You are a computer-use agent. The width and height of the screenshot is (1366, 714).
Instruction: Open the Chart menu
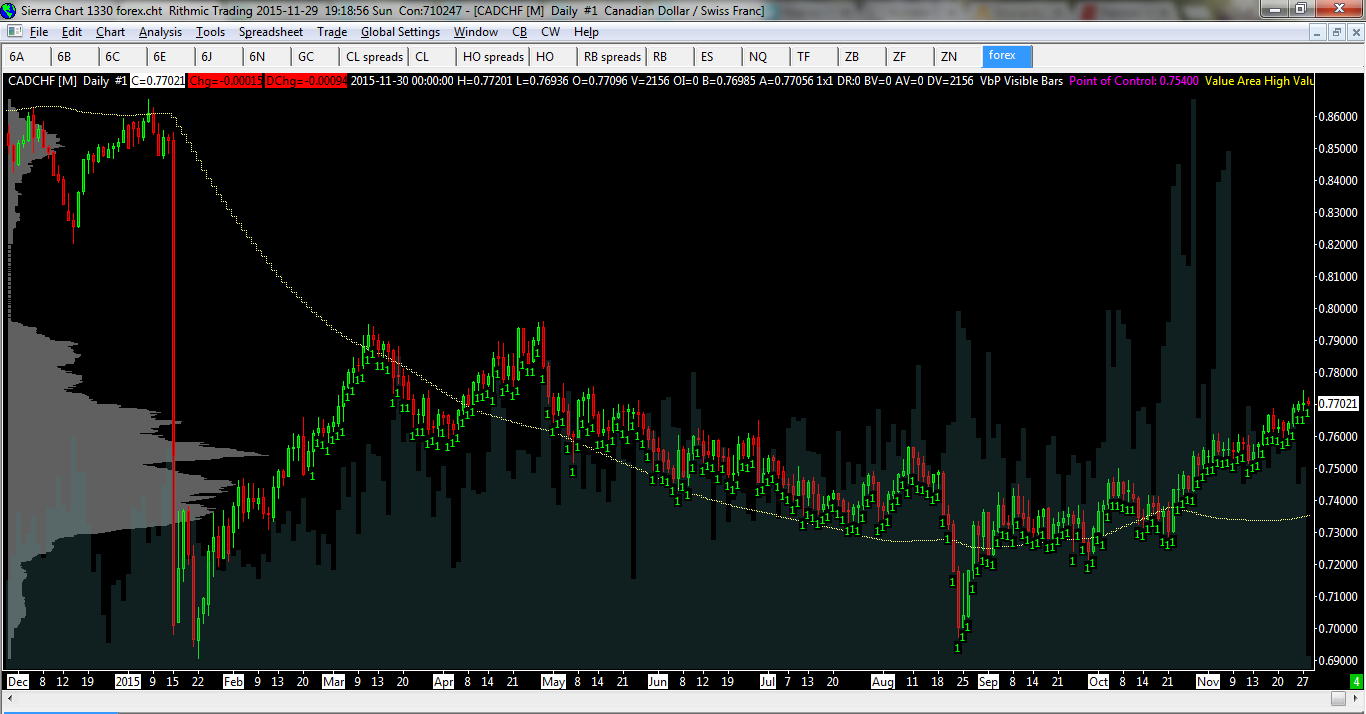point(111,32)
